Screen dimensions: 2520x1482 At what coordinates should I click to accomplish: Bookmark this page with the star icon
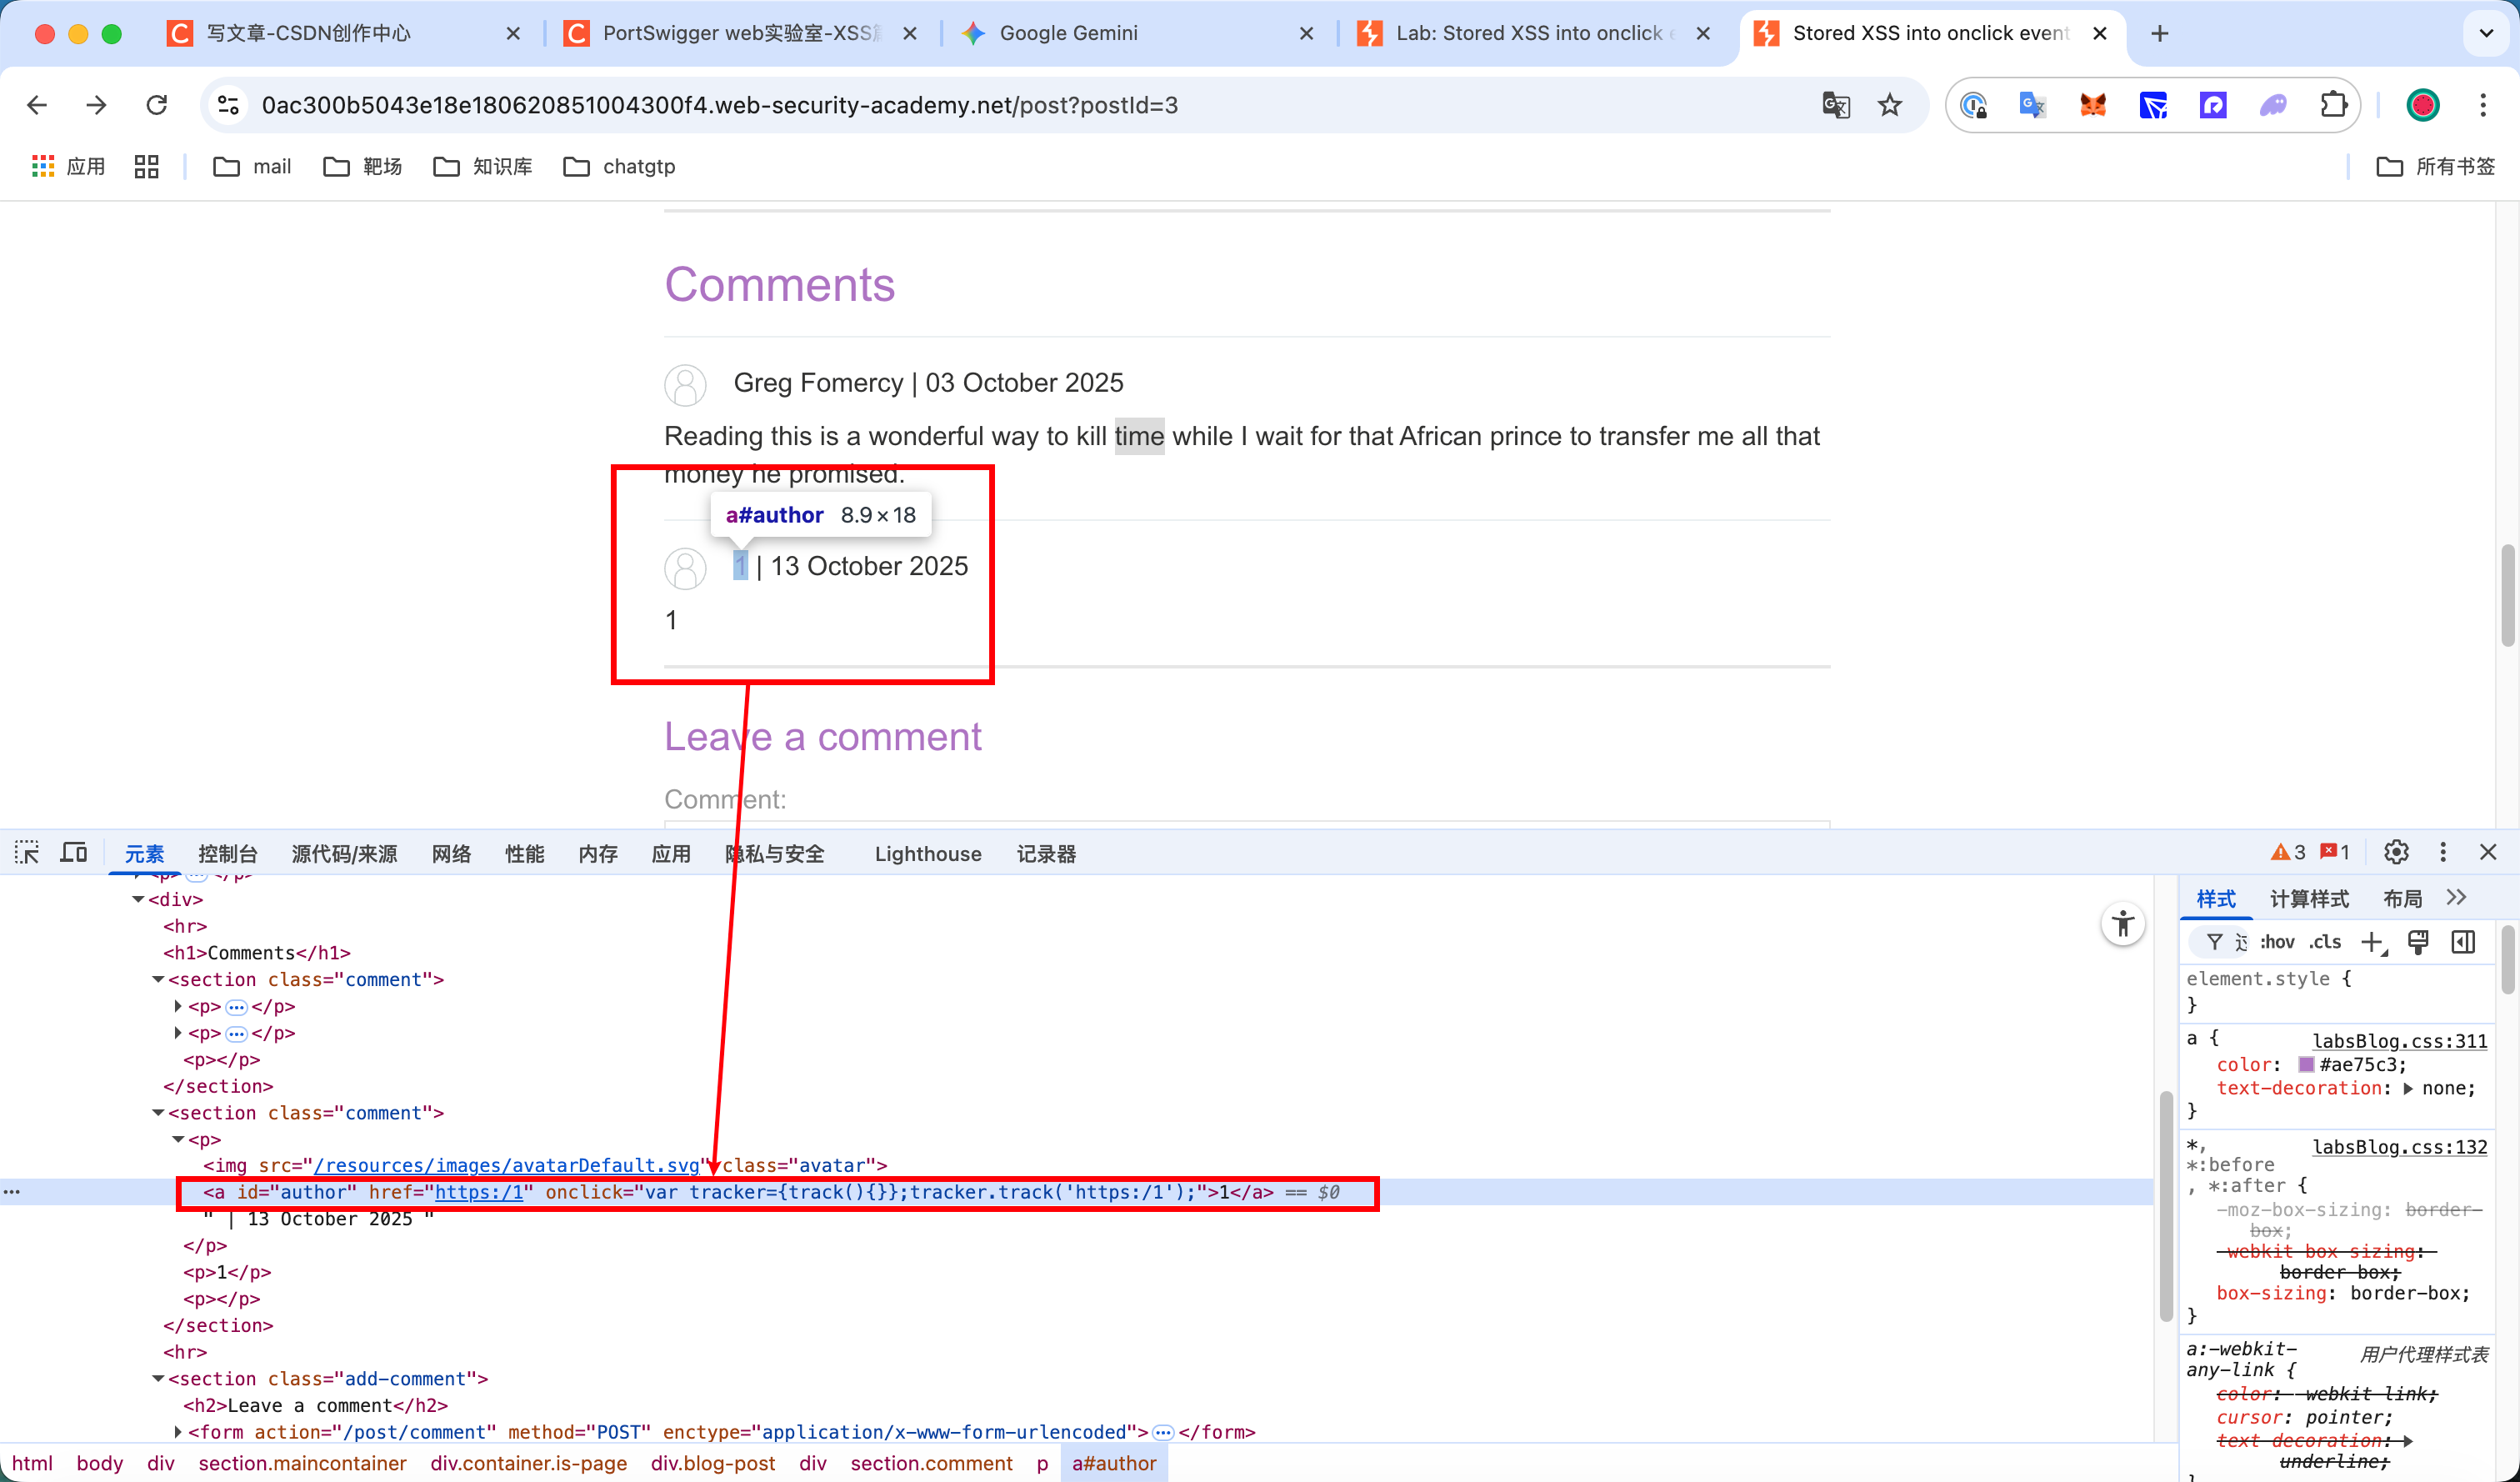tap(1889, 105)
